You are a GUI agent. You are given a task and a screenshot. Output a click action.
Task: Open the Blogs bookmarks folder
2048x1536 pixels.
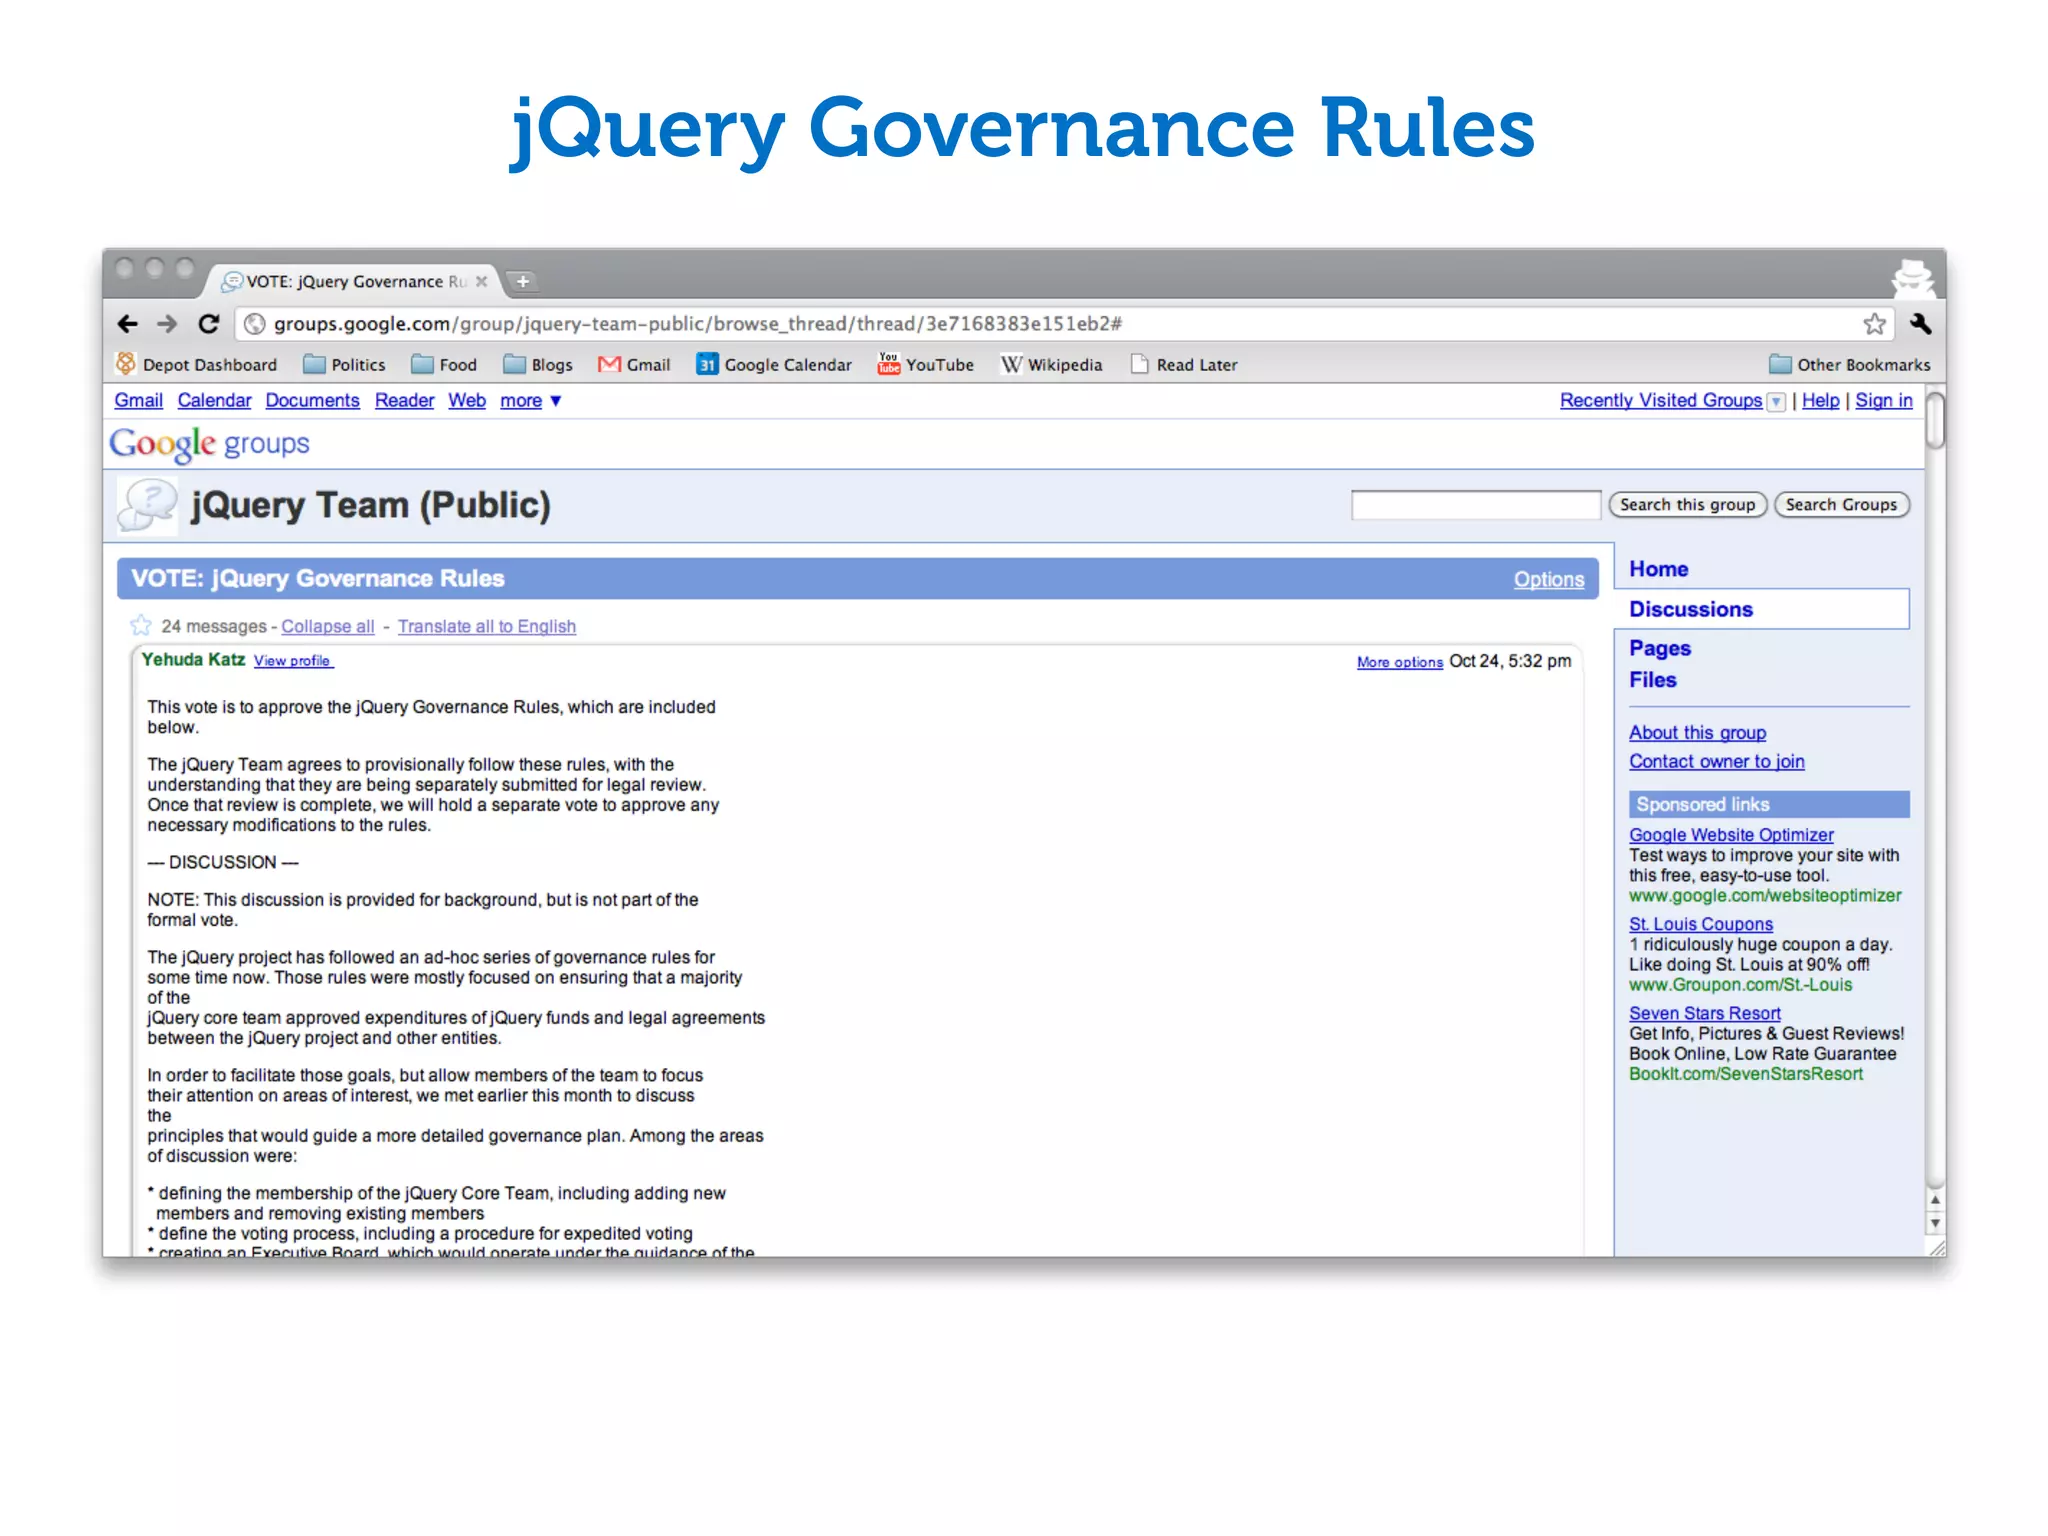(538, 364)
